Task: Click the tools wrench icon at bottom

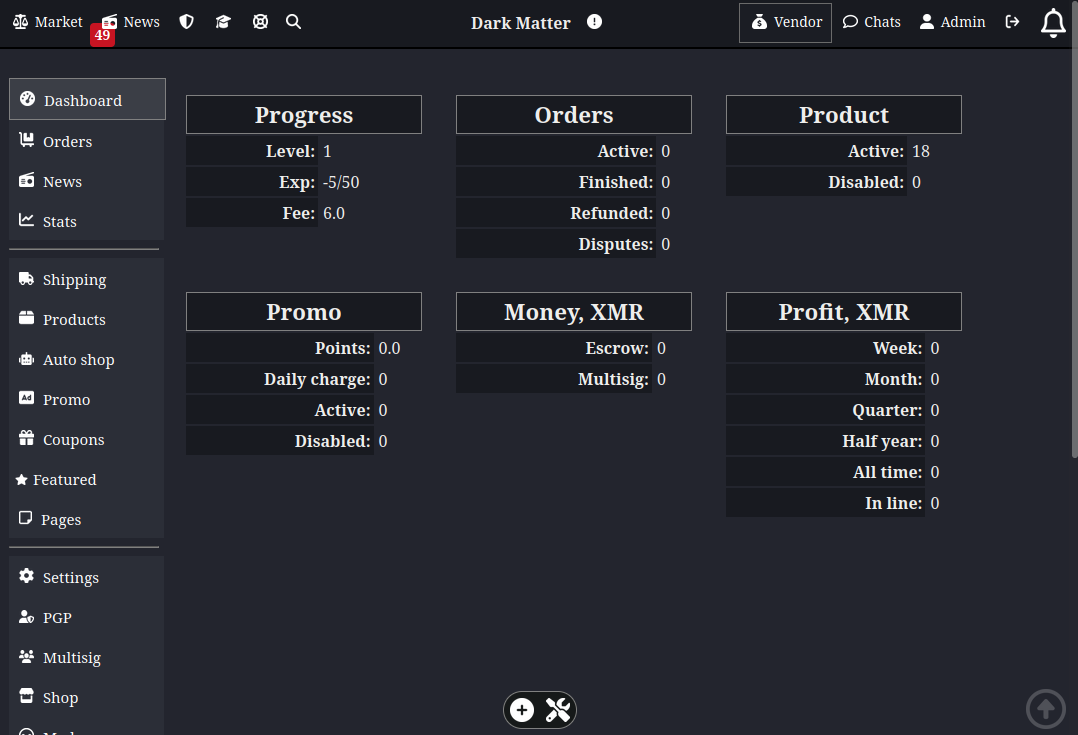Action: pyautogui.click(x=558, y=710)
